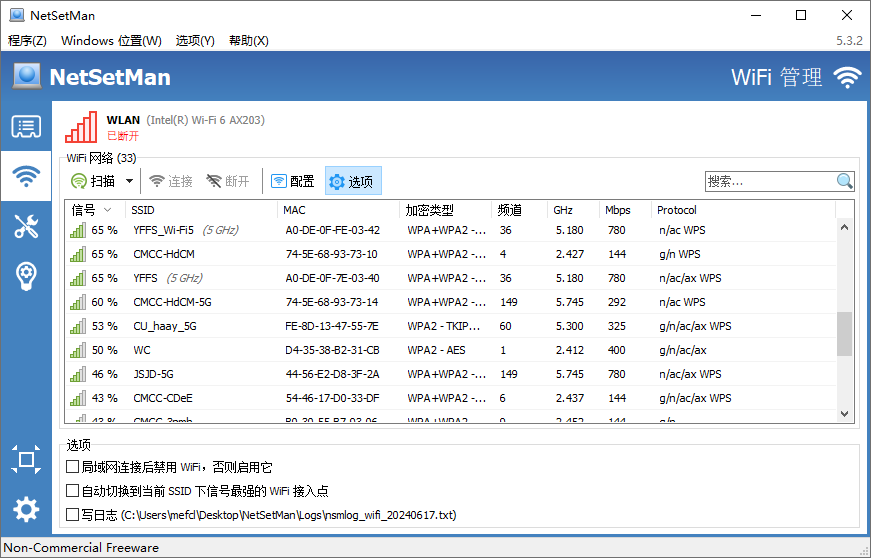
Task: Open the 扫描 dropdown arrow
Action: tap(129, 181)
